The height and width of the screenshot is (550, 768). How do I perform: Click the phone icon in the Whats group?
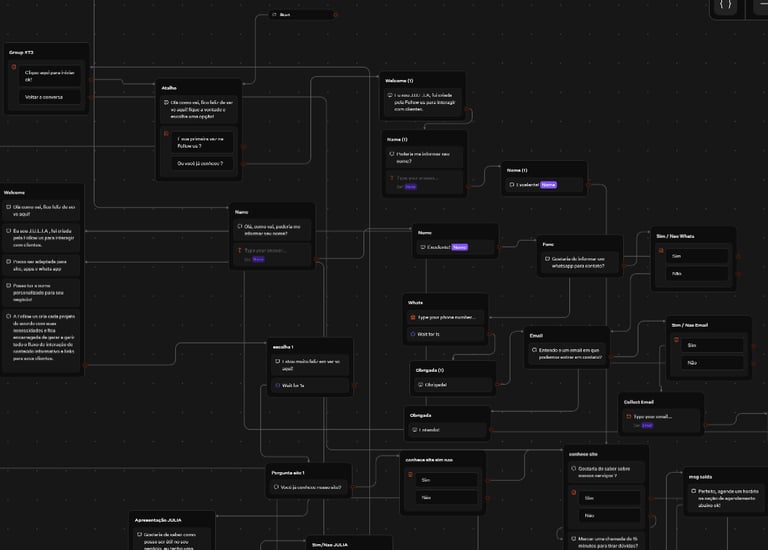pyautogui.click(x=412, y=317)
